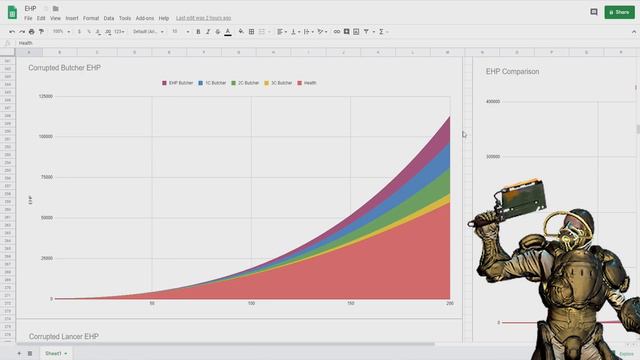
Task: Open the Format menu
Action: tap(91, 18)
